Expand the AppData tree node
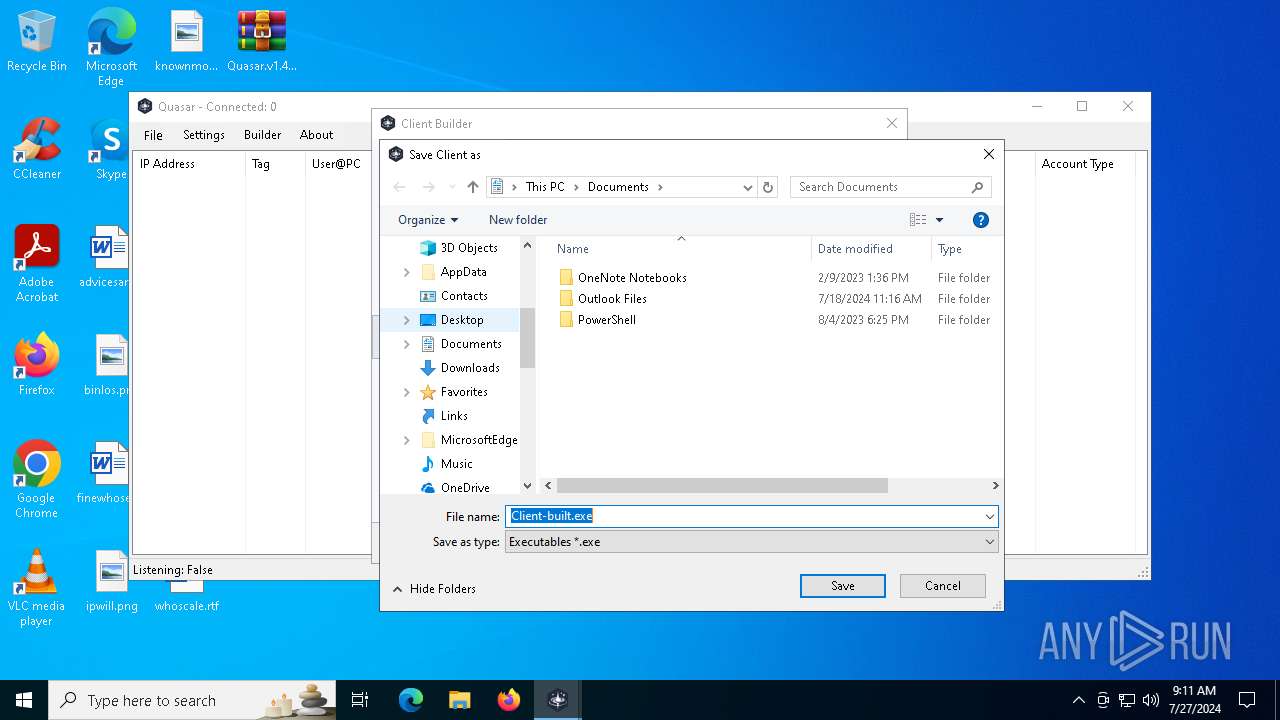1280x720 pixels. [406, 272]
